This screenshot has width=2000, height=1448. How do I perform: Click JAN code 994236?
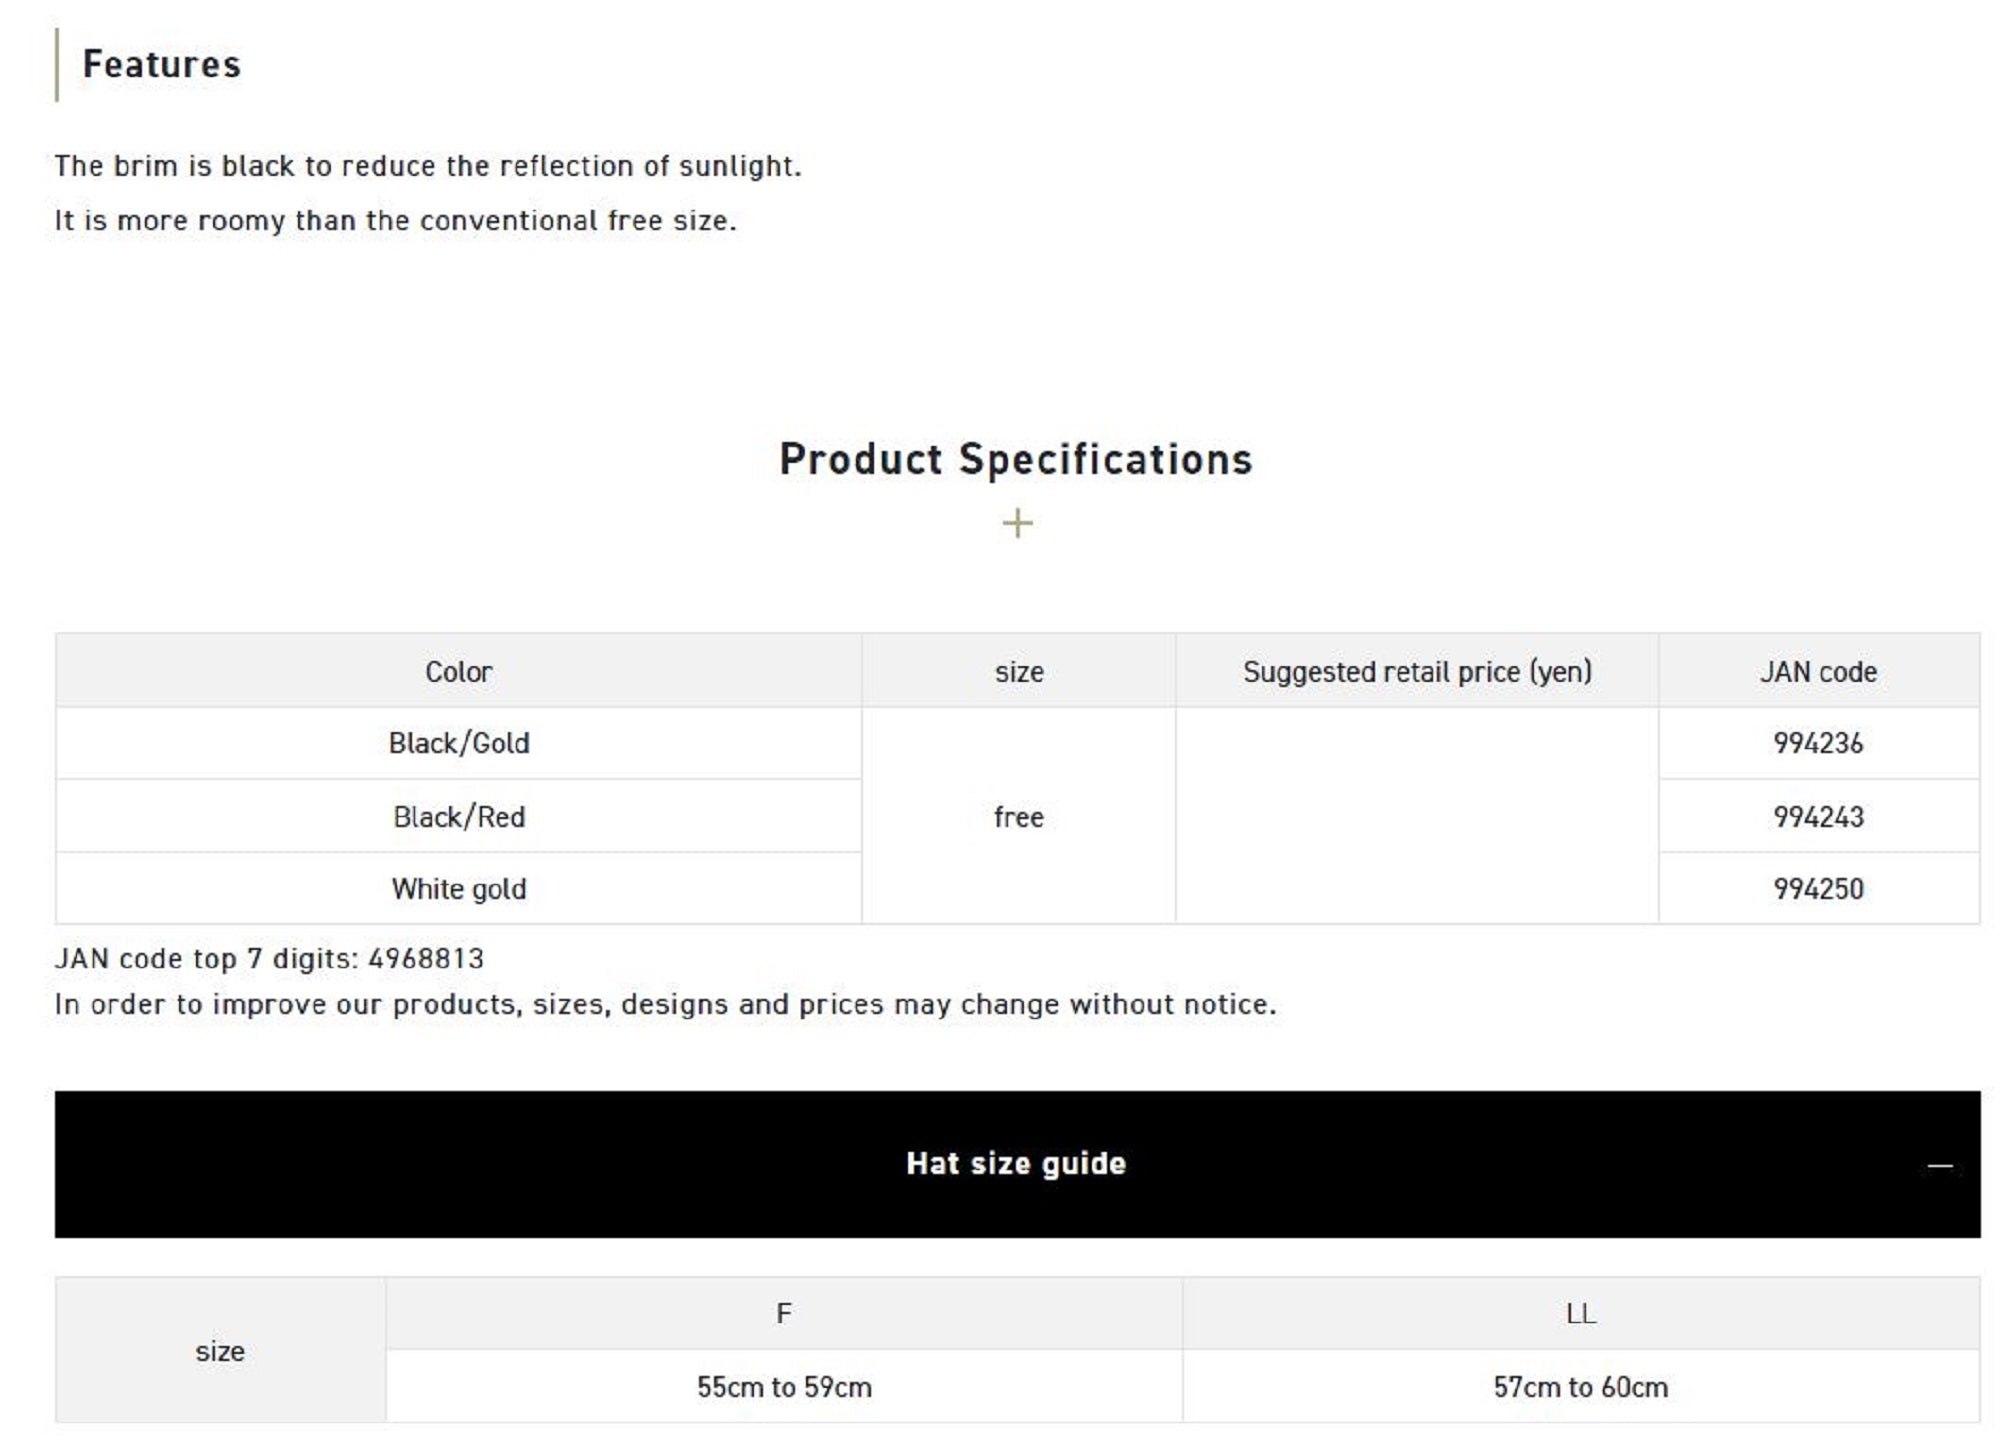[x=1818, y=743]
